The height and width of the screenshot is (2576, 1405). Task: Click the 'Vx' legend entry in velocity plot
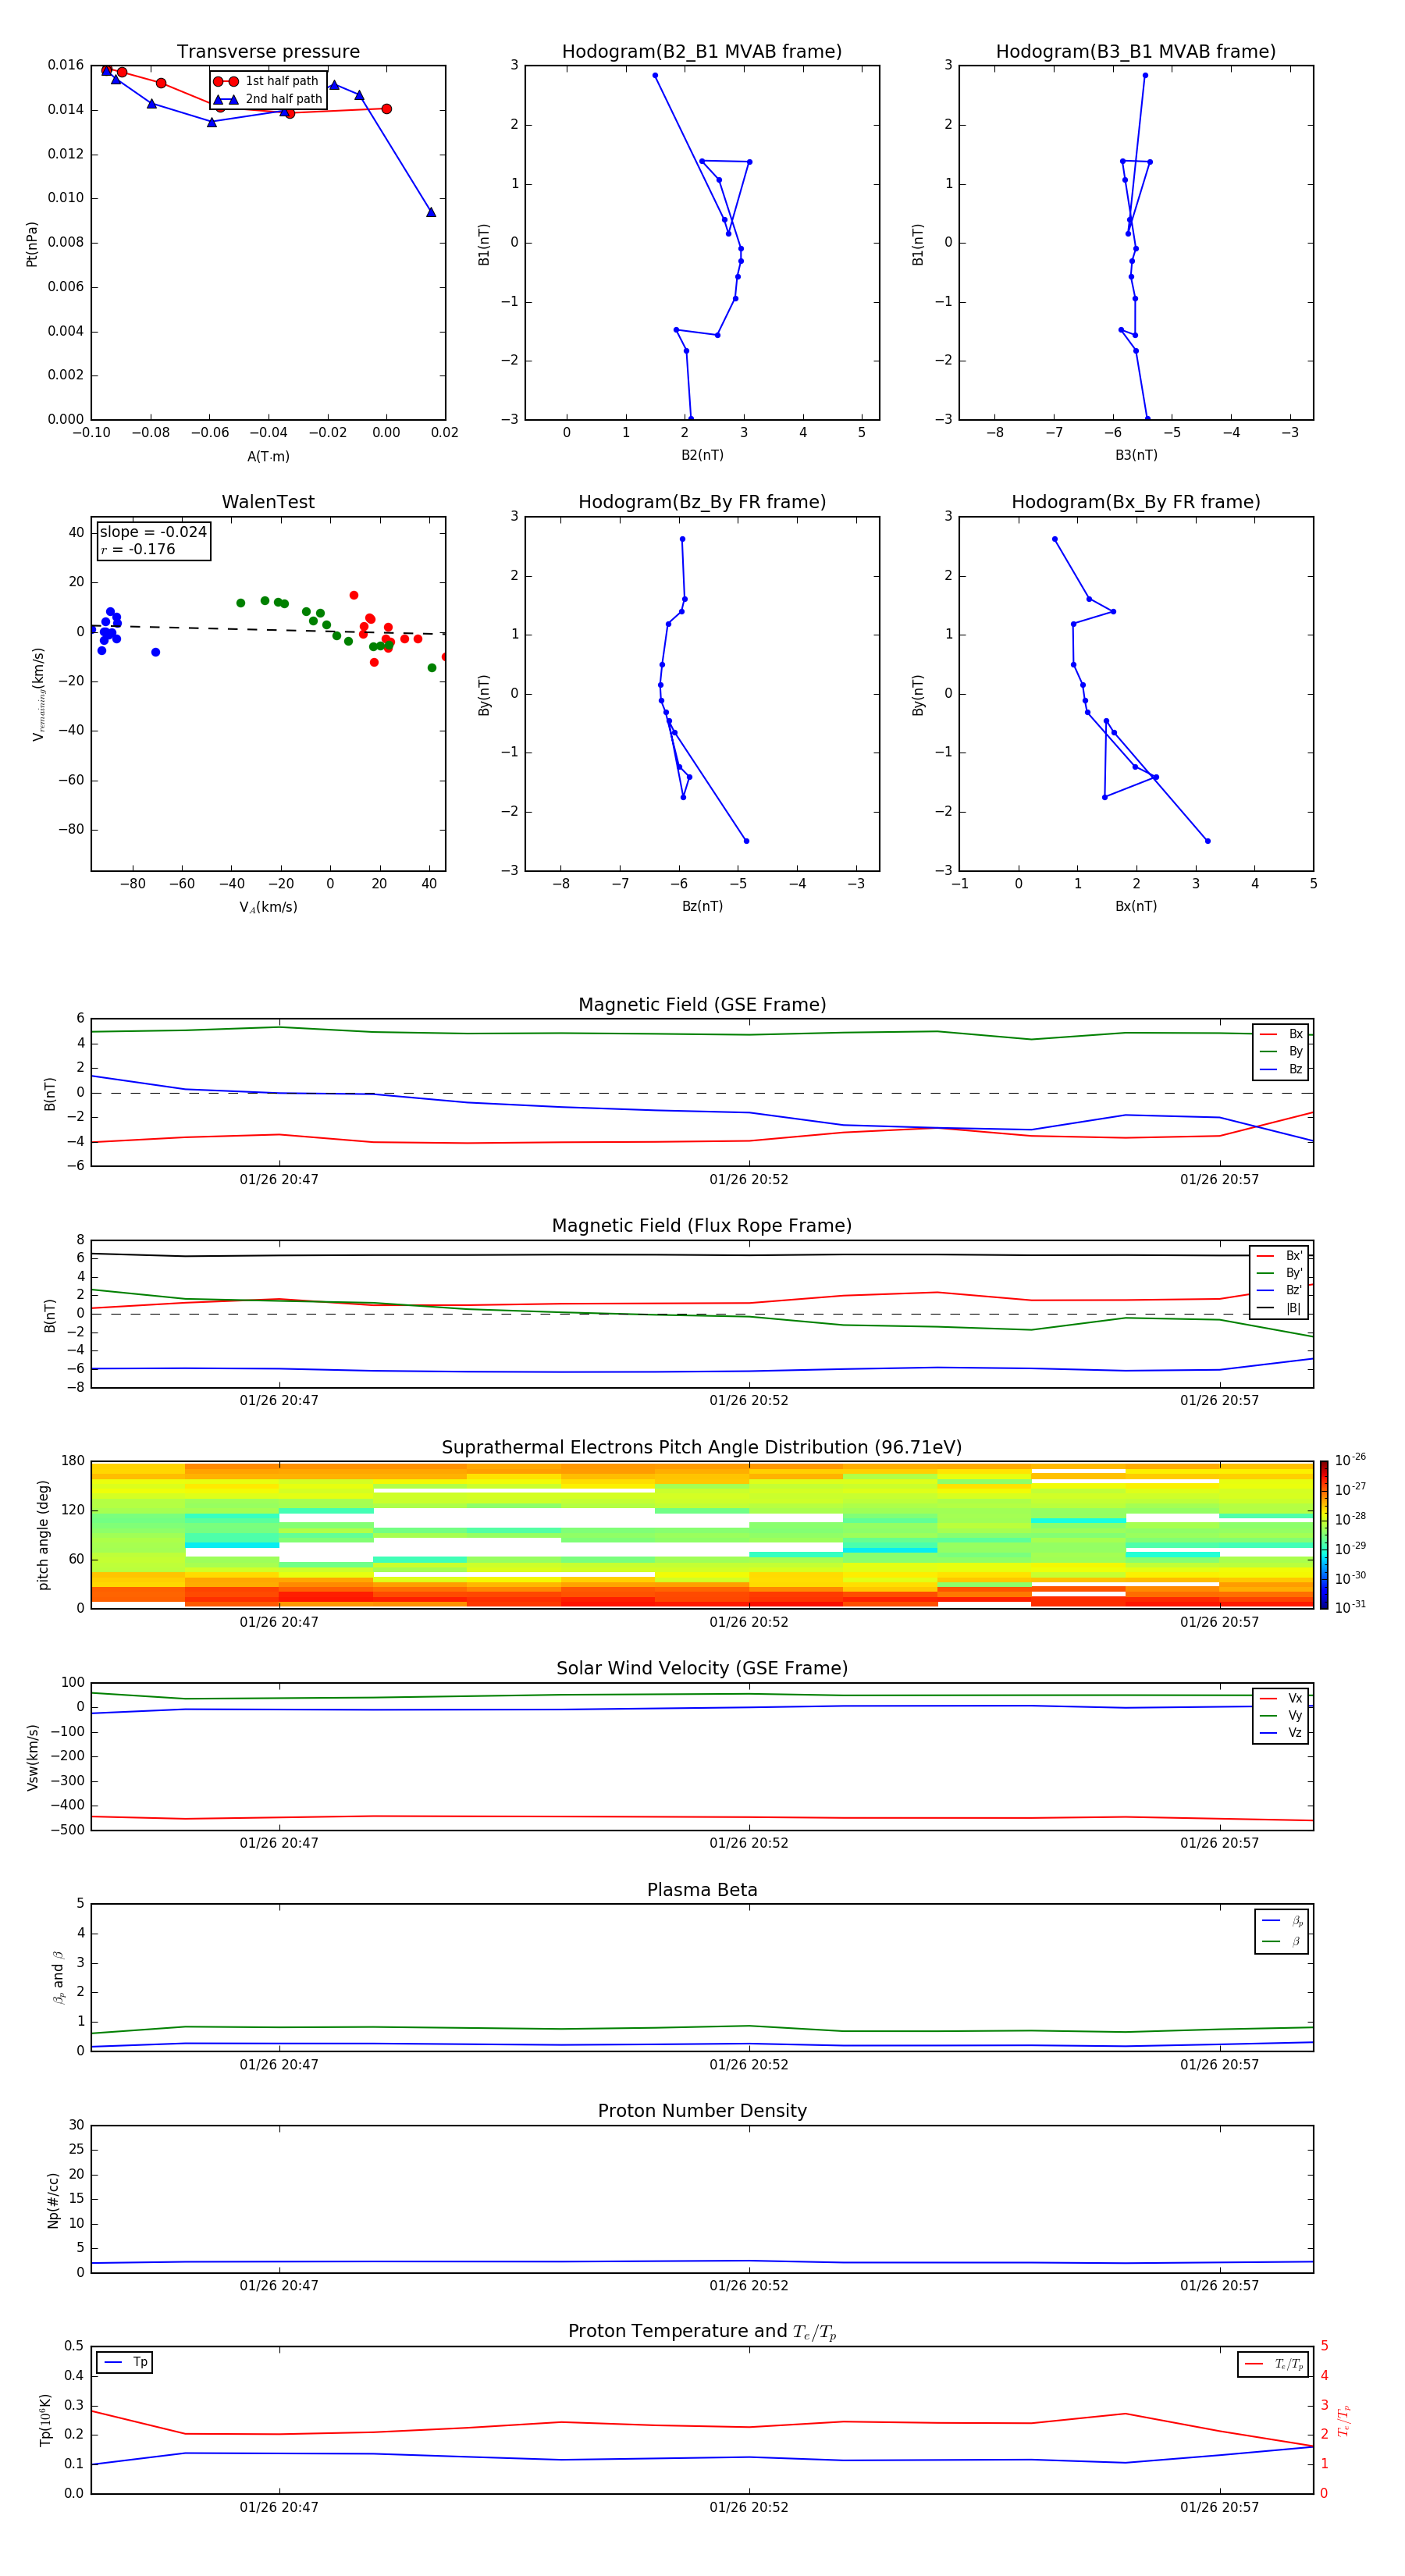click(x=1282, y=1698)
